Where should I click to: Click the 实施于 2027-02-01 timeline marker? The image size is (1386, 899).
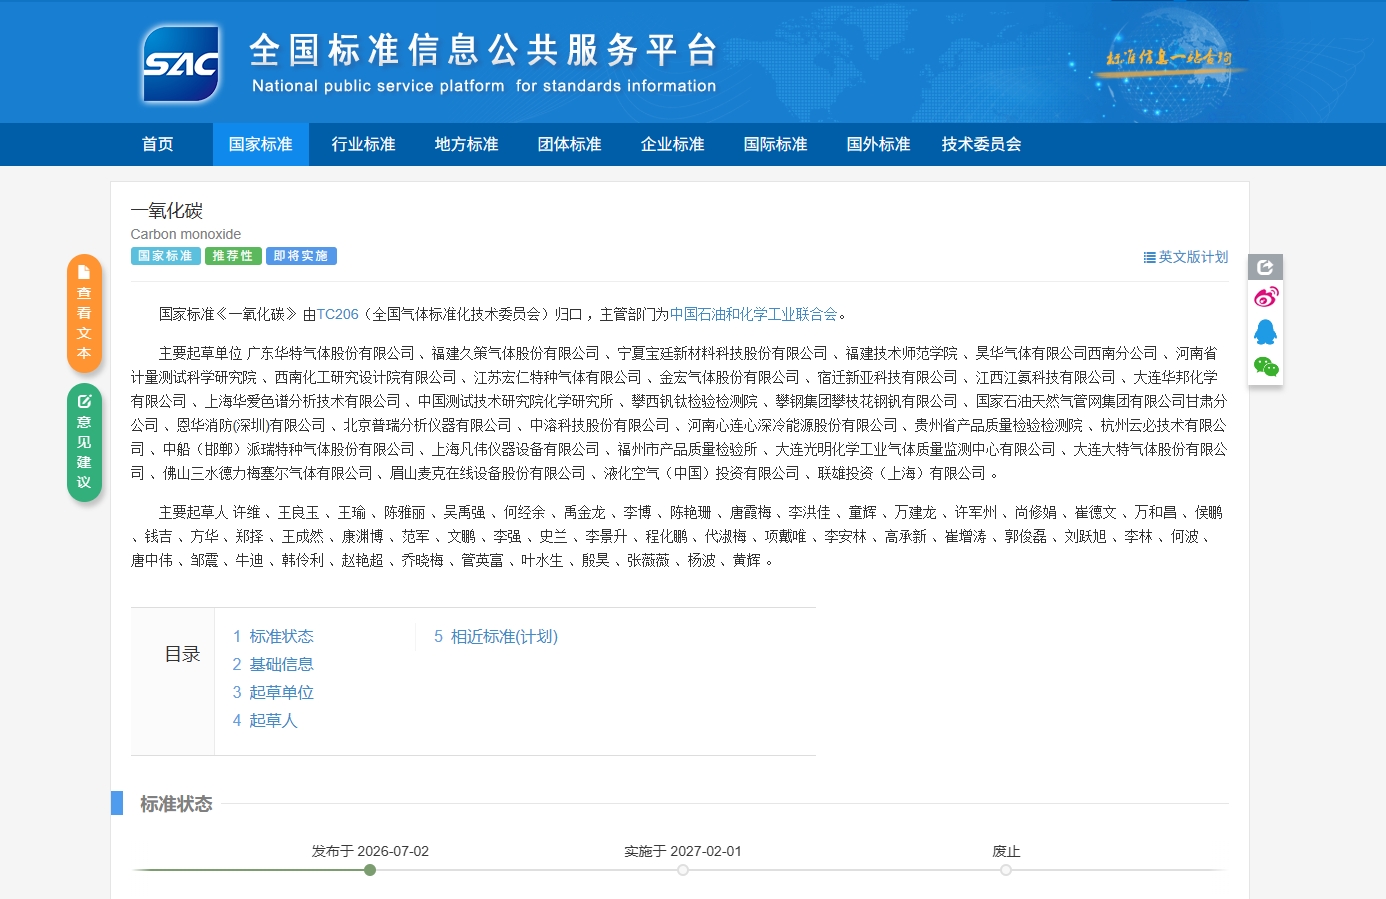683,870
